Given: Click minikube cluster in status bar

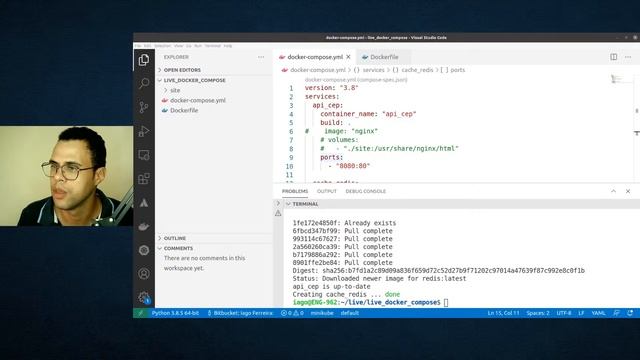Looking at the screenshot, I should [322, 313].
